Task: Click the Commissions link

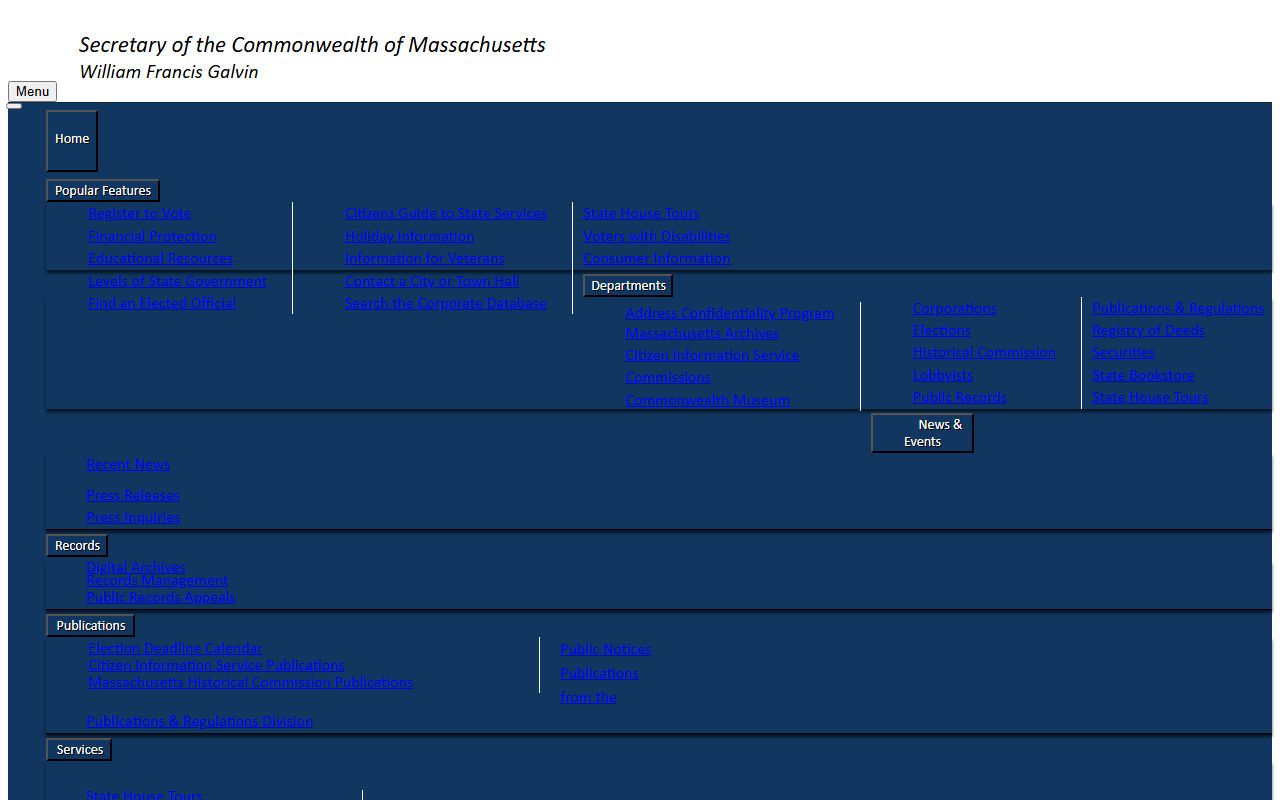Action: tap(668, 377)
